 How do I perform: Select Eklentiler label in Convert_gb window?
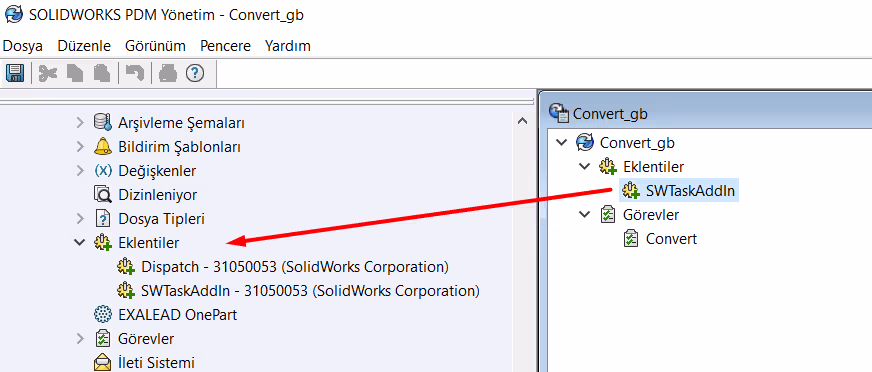(653, 166)
